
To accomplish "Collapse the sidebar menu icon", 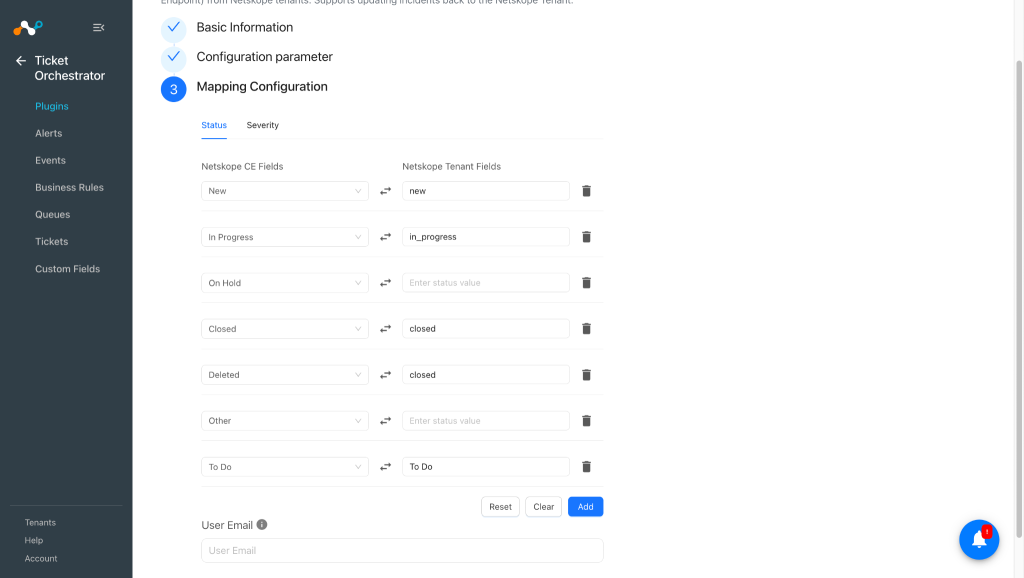I will tap(99, 27).
